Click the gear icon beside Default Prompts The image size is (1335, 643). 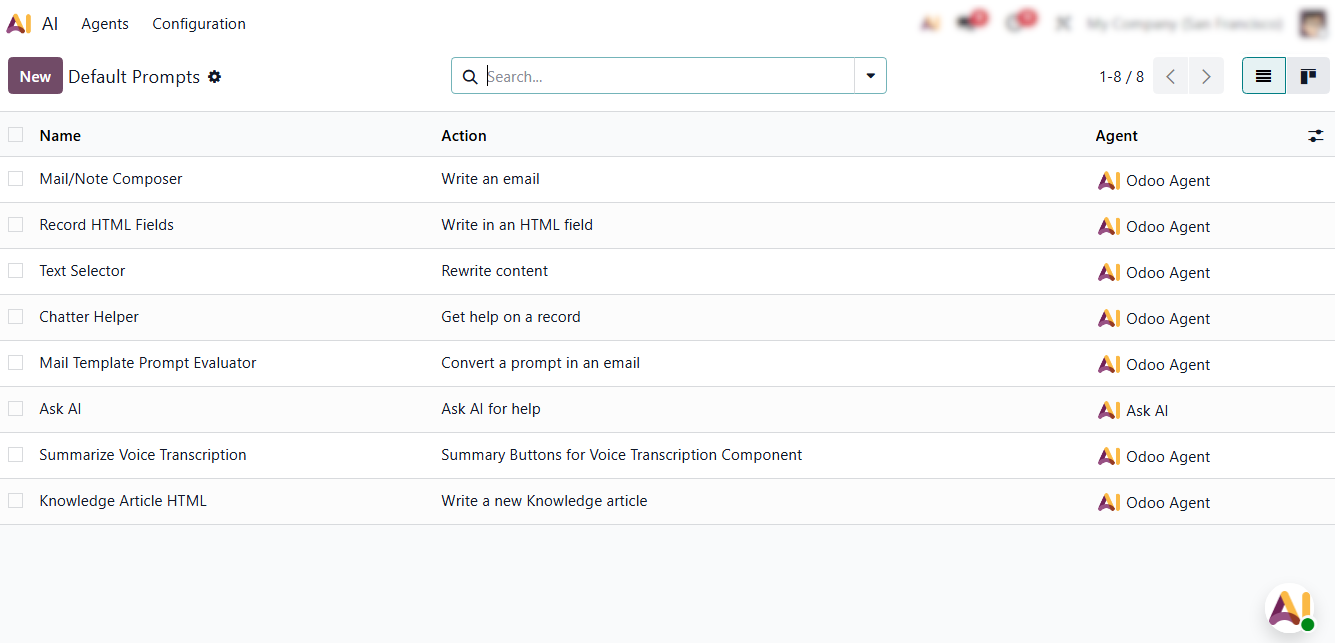coord(214,77)
